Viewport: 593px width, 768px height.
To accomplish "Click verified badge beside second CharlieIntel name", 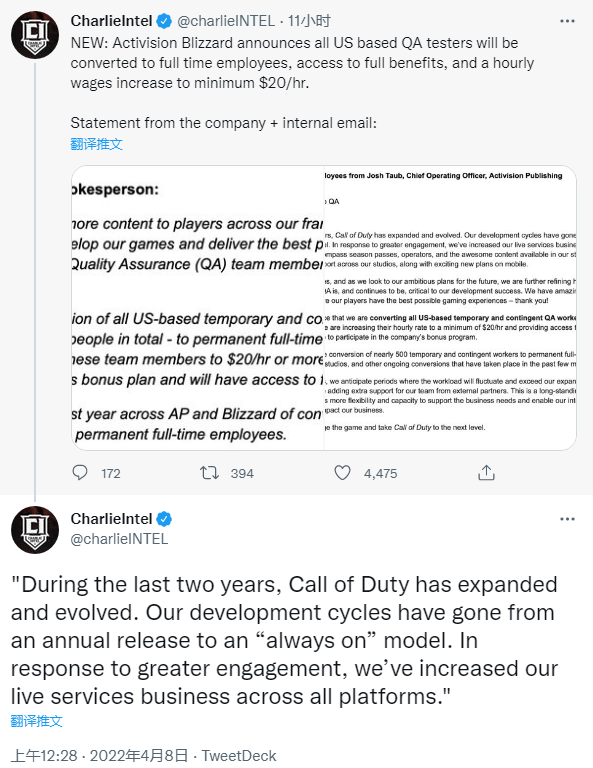I will click(164, 519).
